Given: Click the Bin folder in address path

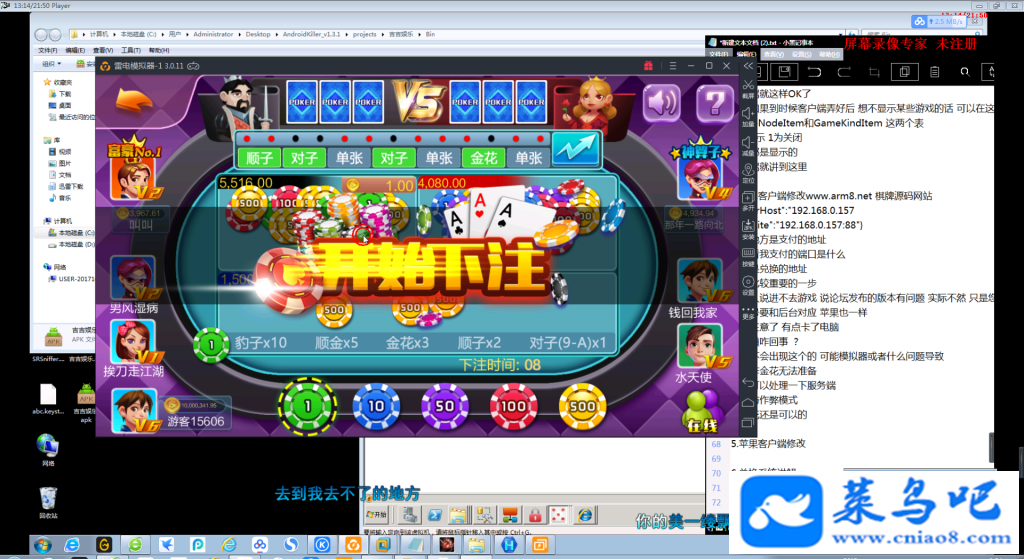Looking at the screenshot, I should tap(430, 34).
